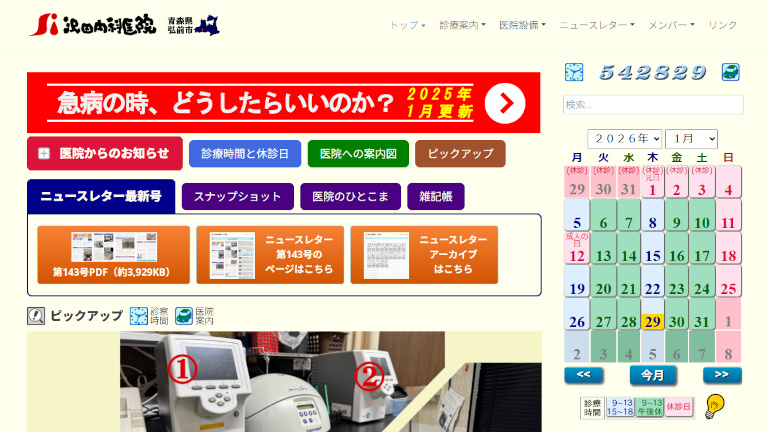Click the magnifier icon beside ピックアップ heading
This screenshot has height=432, width=768.
[x=36, y=316]
